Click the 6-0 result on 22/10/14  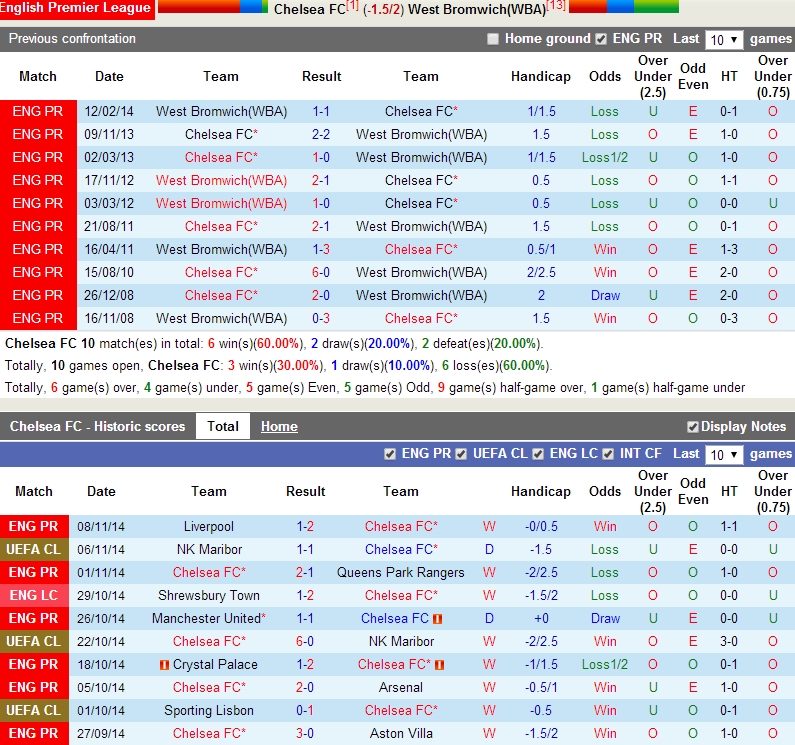[x=305, y=642]
